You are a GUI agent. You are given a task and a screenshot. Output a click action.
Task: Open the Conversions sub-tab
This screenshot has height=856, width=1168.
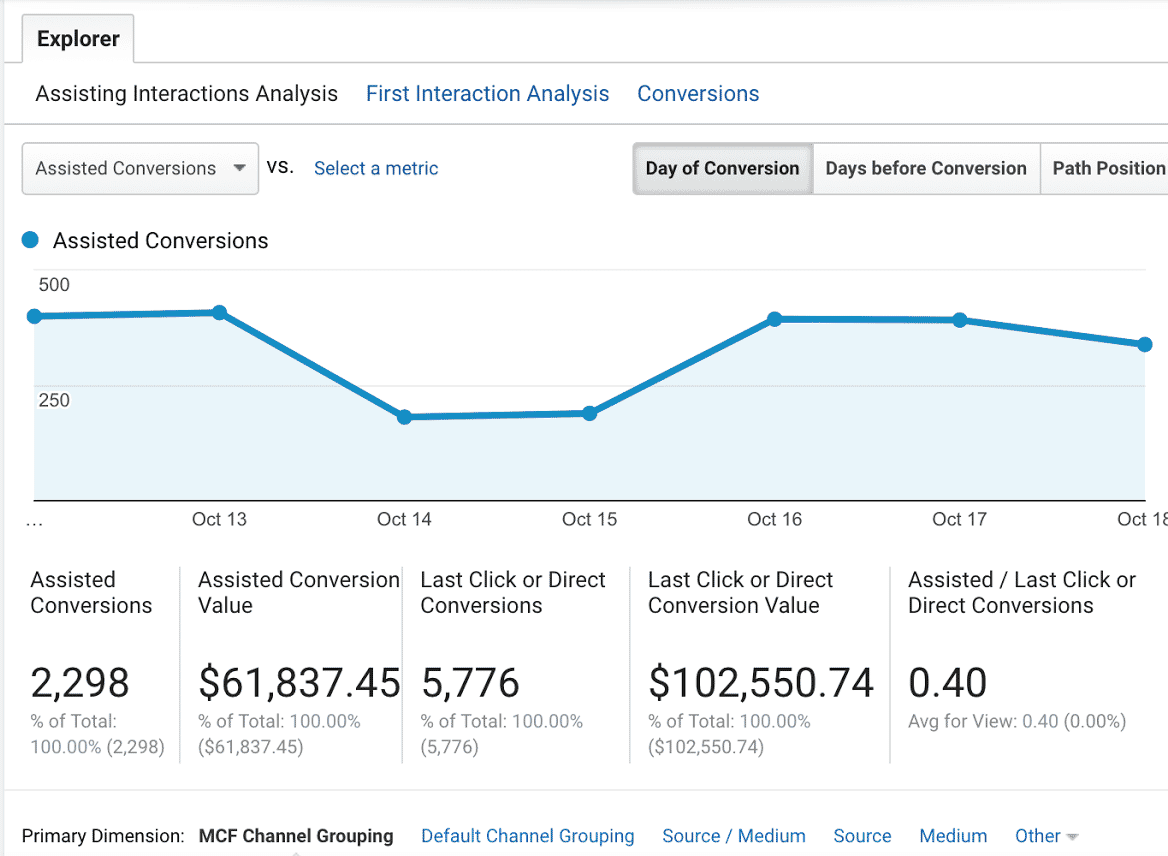698,94
